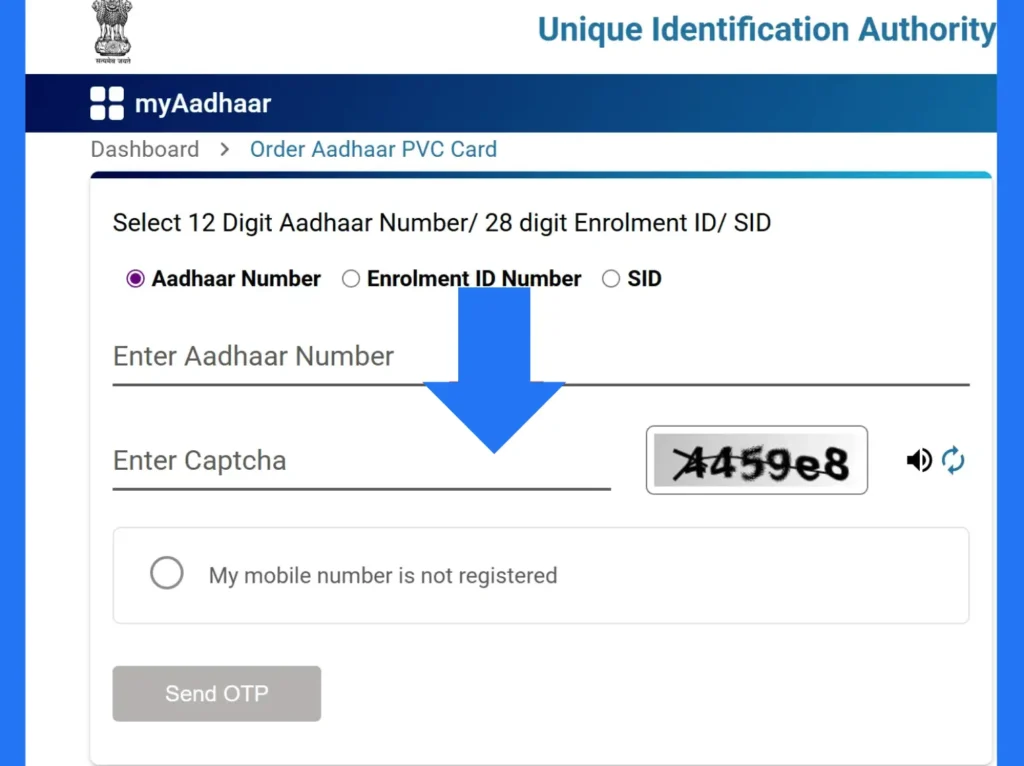
Task: Click the breadcrumb chevron separator
Action: pyautogui.click(x=222, y=149)
